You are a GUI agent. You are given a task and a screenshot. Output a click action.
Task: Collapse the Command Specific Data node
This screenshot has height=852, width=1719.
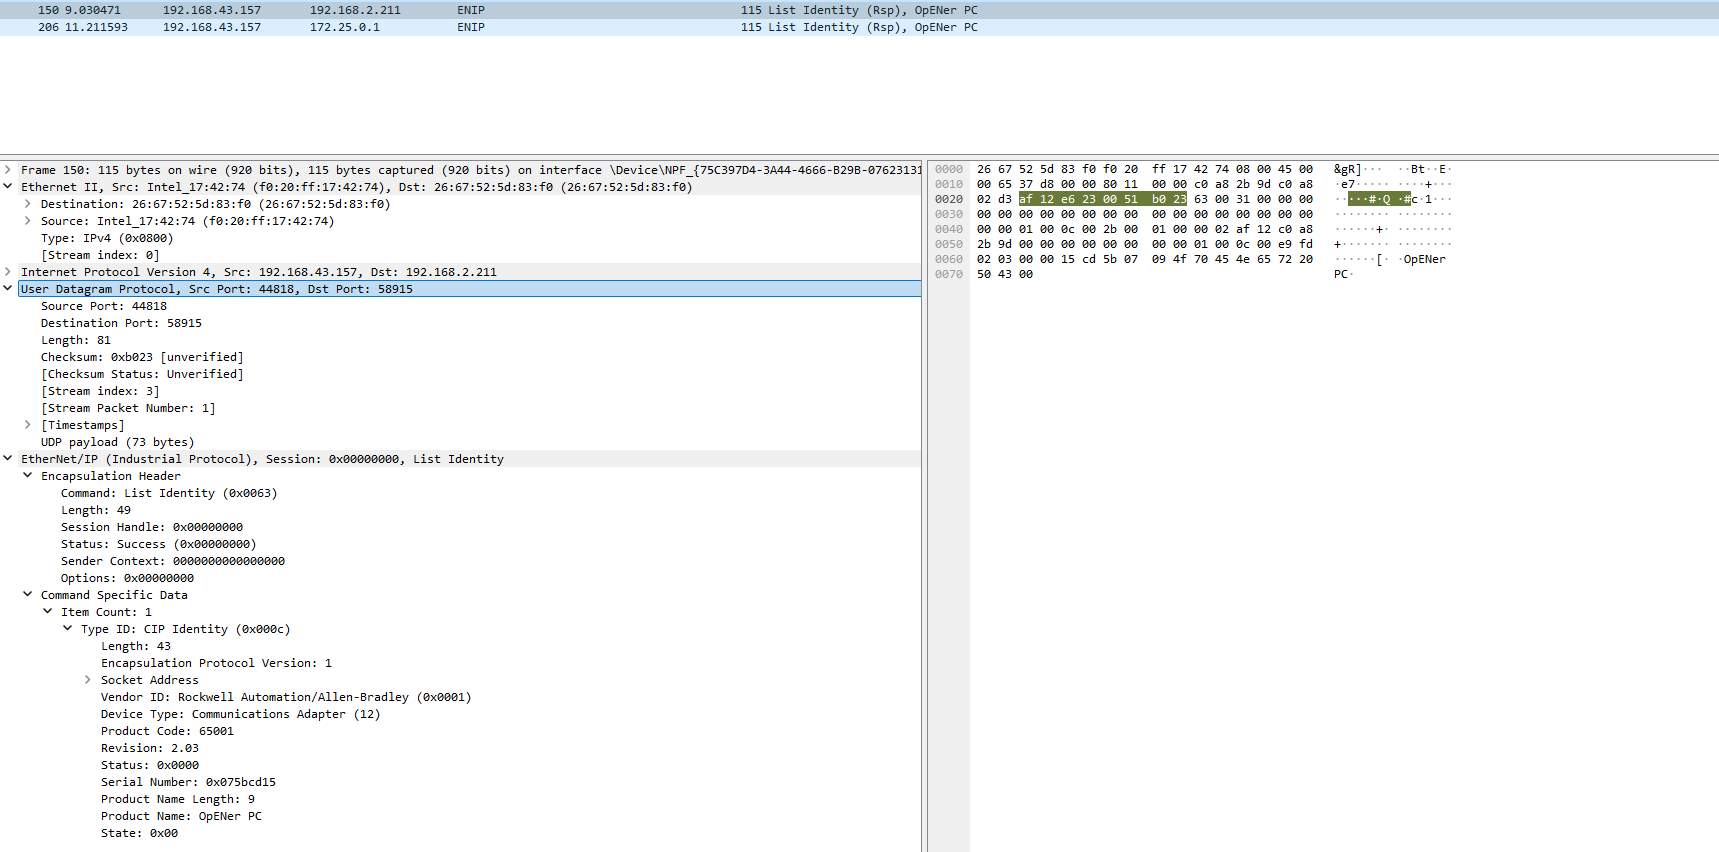[28, 595]
